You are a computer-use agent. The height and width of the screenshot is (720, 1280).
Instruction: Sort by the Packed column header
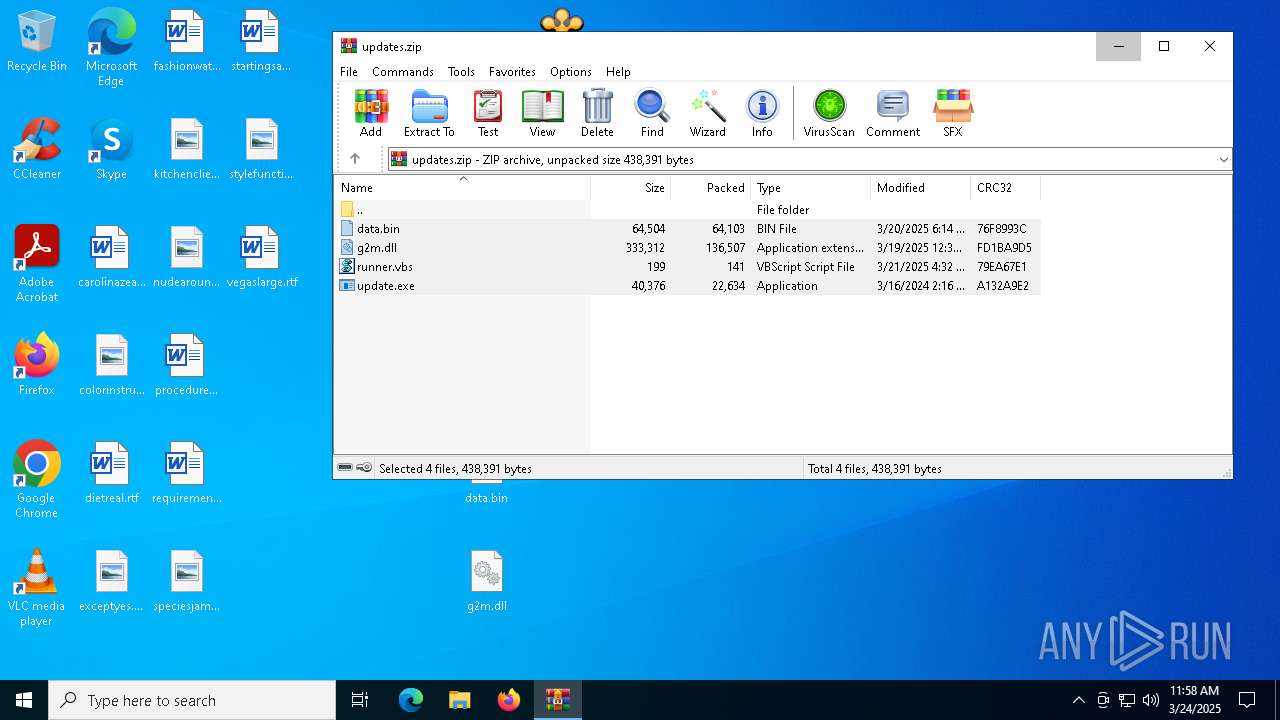(711, 188)
